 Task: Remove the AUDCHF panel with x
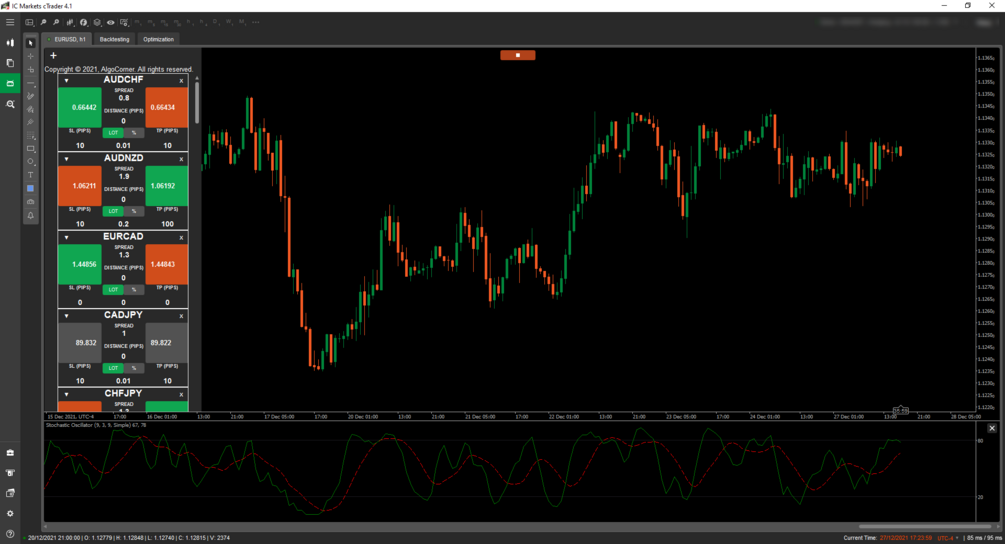181,81
